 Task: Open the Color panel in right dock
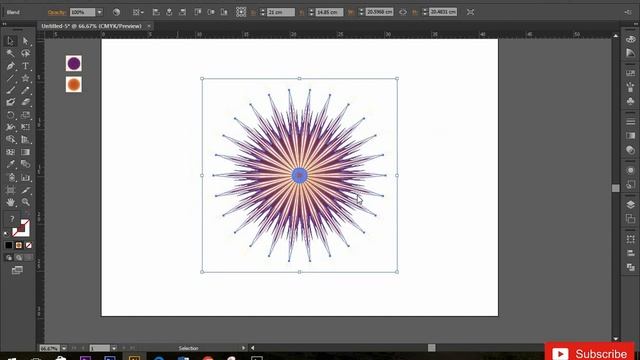(x=630, y=40)
